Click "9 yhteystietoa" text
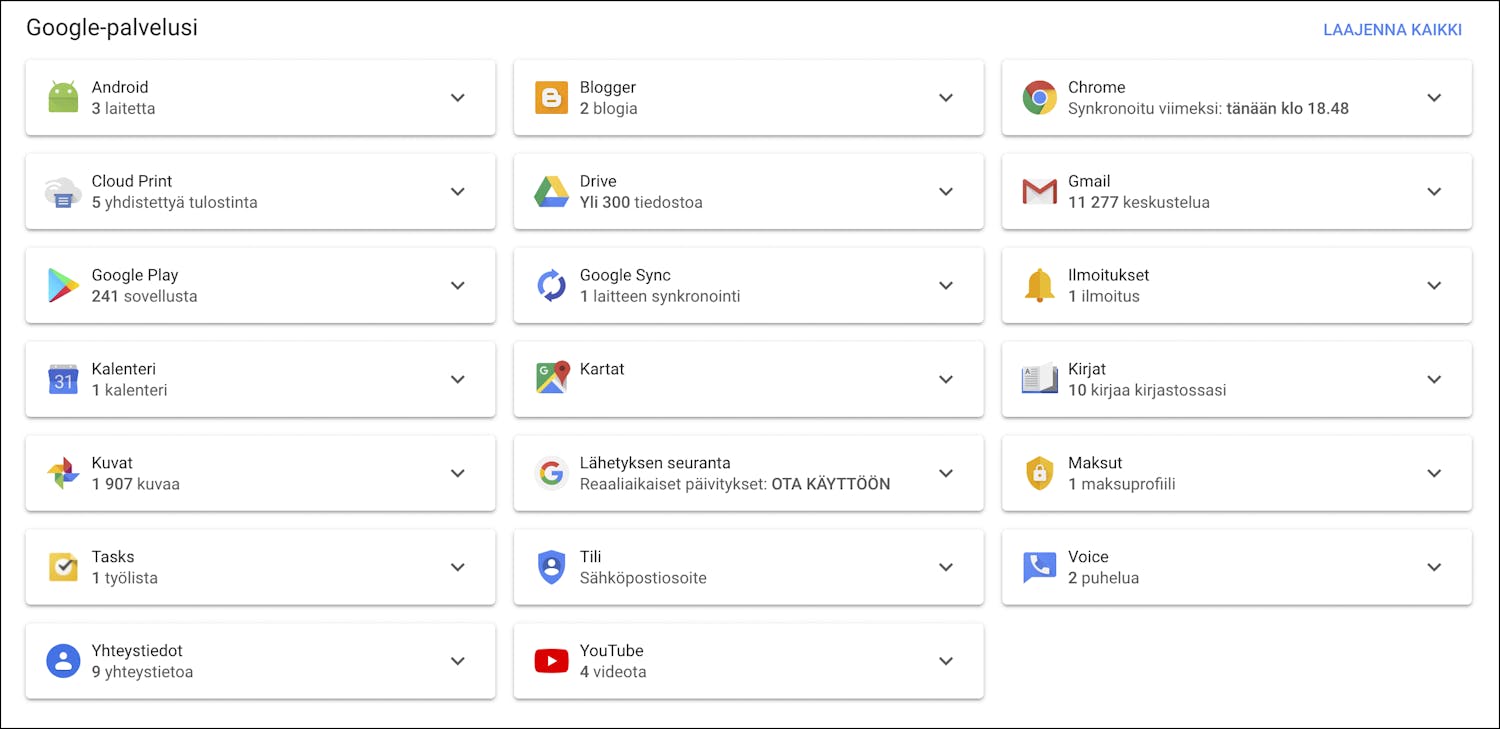Image resolution: width=1500 pixels, height=729 pixels. coord(142,672)
